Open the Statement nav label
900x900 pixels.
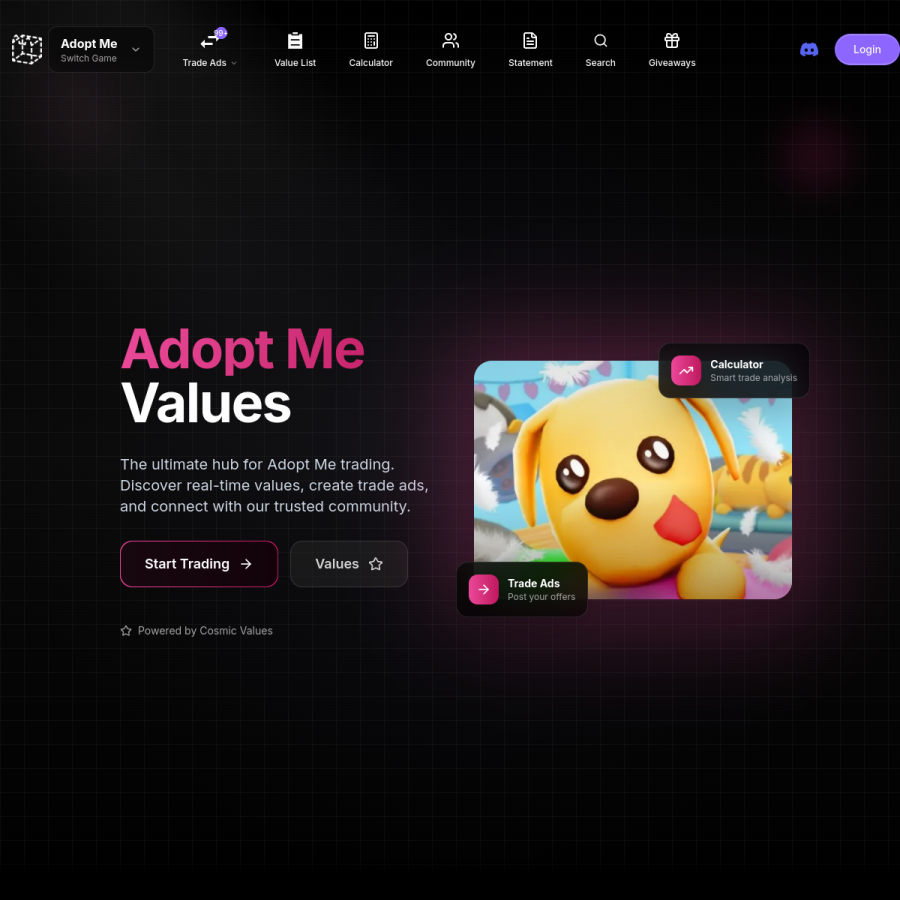530,63
